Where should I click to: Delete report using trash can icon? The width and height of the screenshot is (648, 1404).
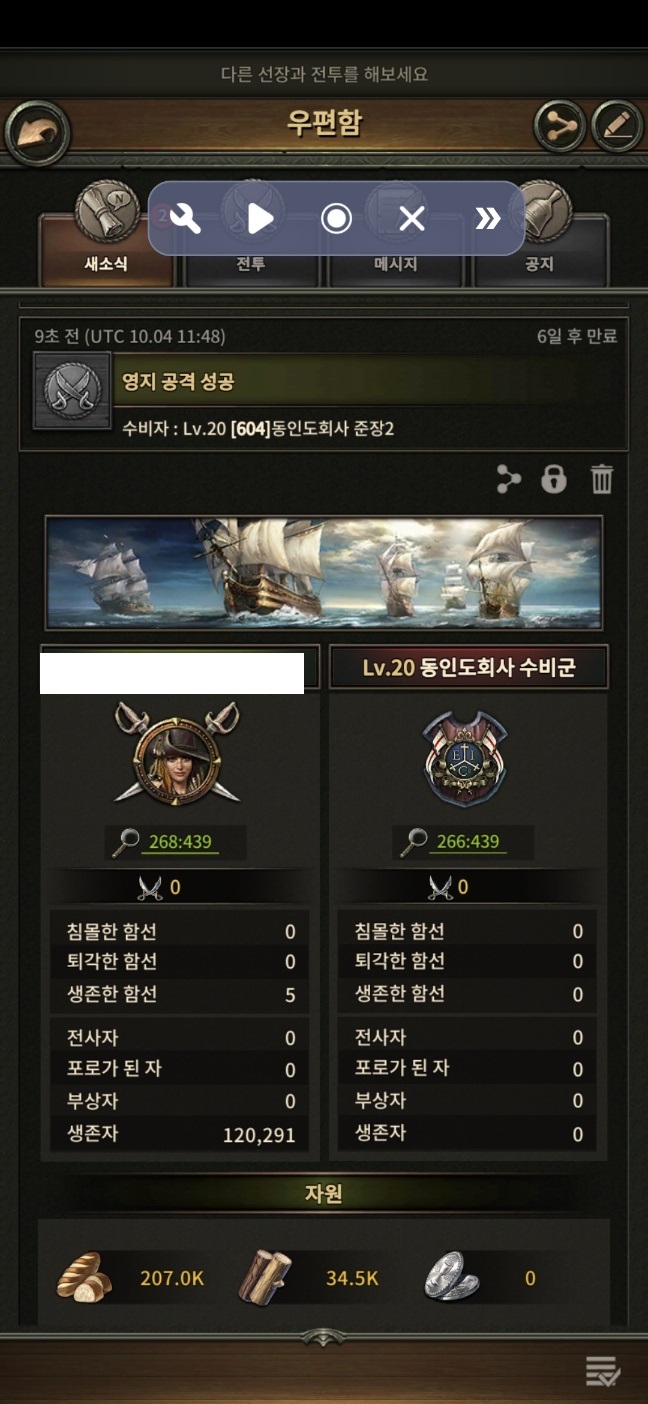coord(601,480)
